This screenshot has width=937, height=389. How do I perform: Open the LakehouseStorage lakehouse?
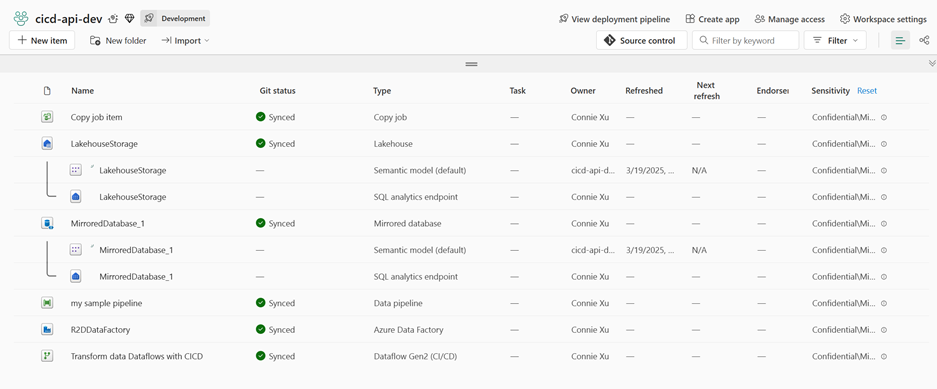(104, 143)
